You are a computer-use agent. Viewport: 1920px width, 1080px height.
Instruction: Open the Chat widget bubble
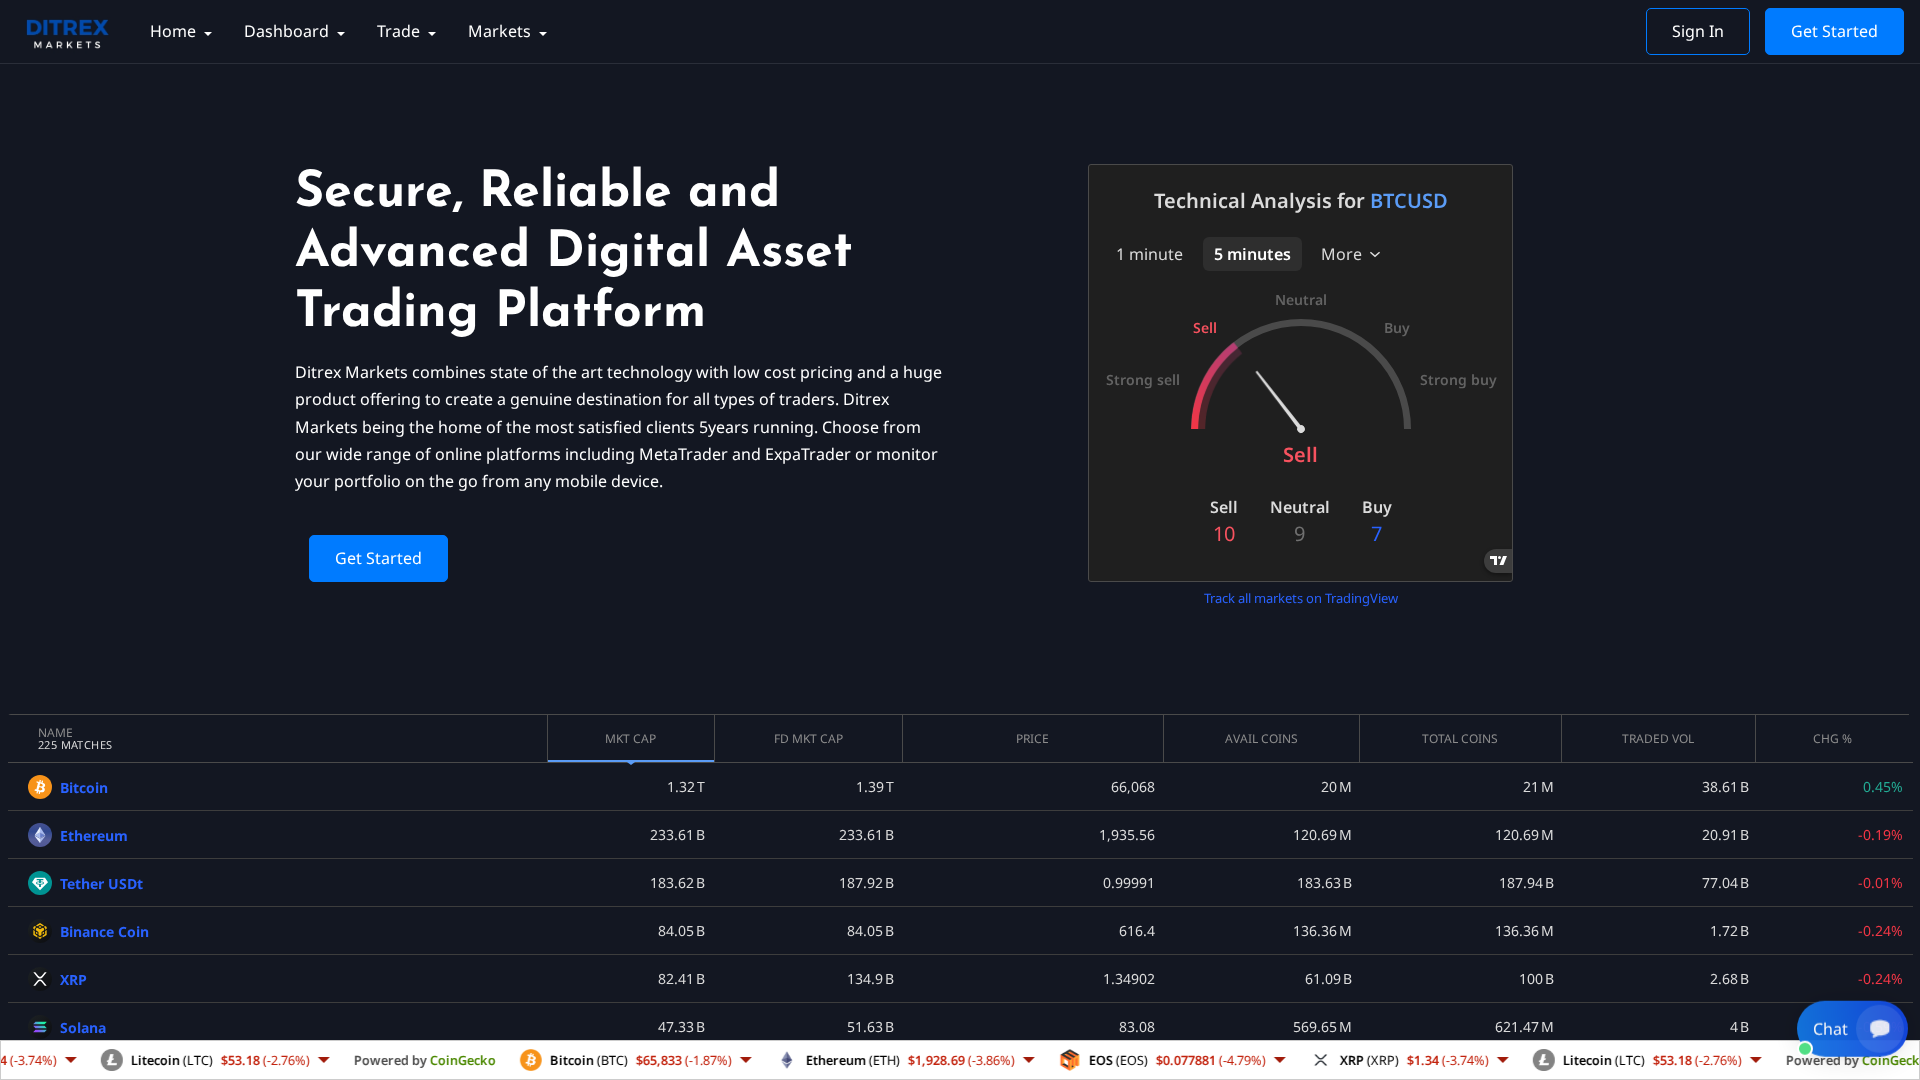point(1852,1028)
